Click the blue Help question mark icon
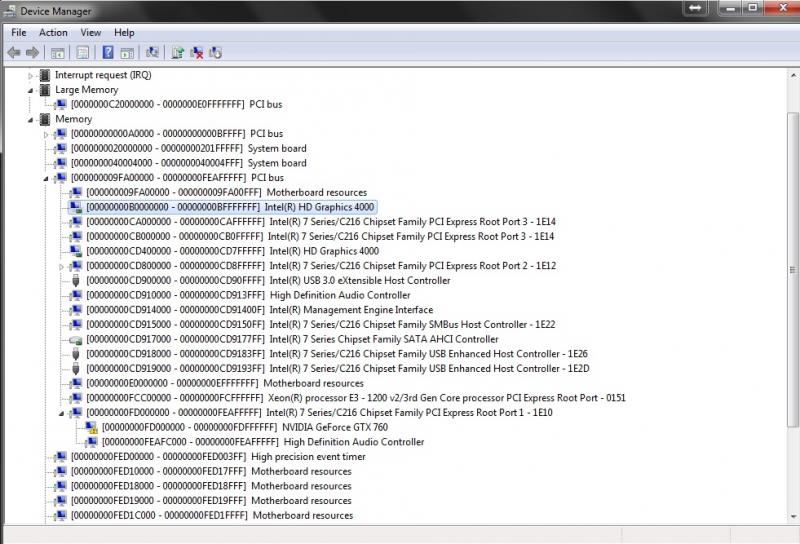This screenshot has width=800, height=544. tap(108, 52)
